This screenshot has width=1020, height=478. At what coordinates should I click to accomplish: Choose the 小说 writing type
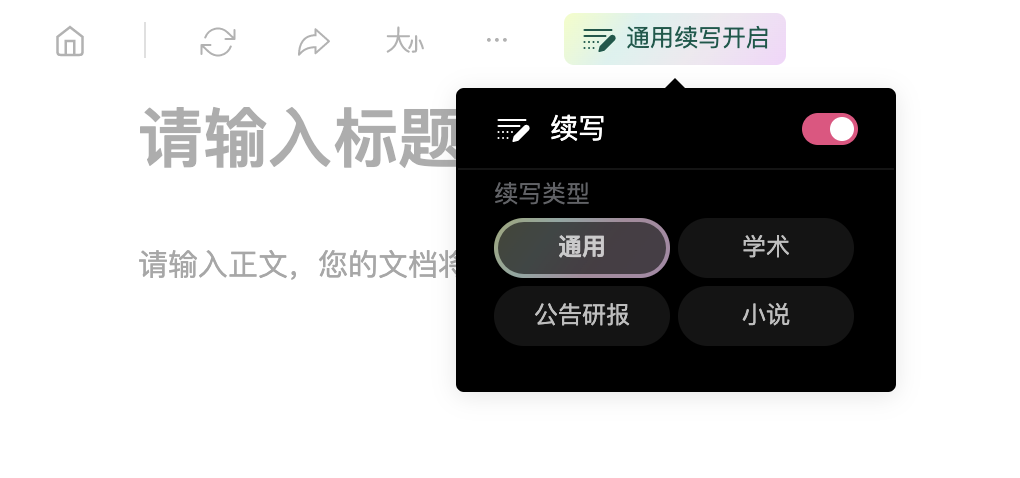766,315
